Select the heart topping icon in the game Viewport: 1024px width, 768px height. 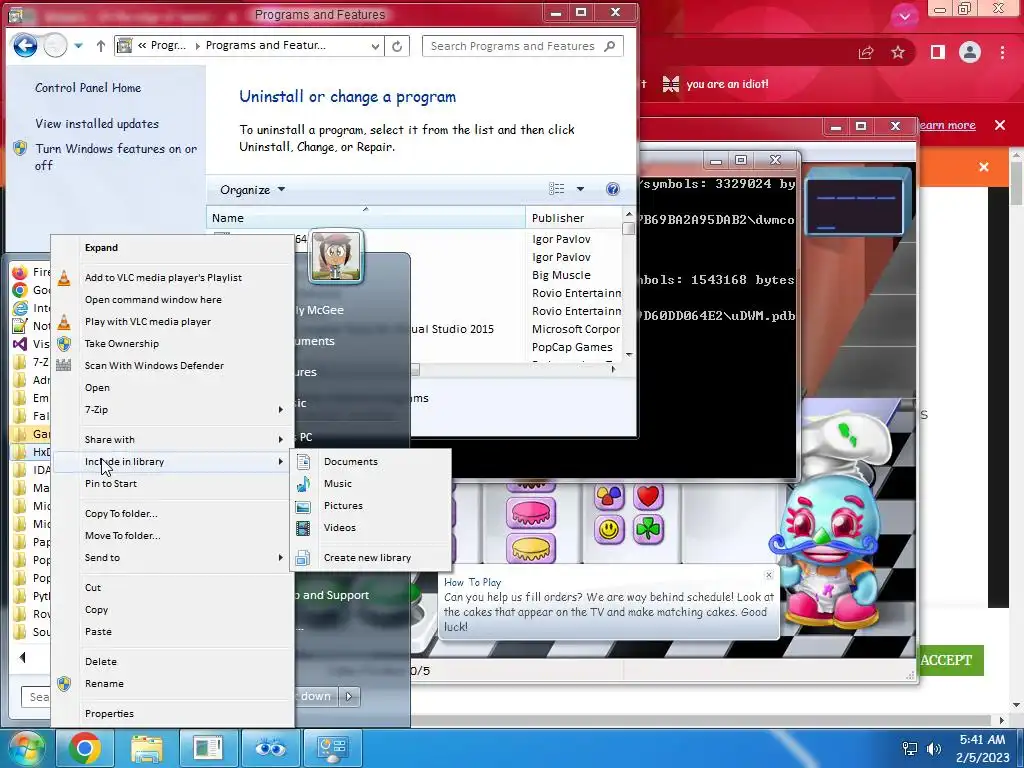click(x=648, y=497)
